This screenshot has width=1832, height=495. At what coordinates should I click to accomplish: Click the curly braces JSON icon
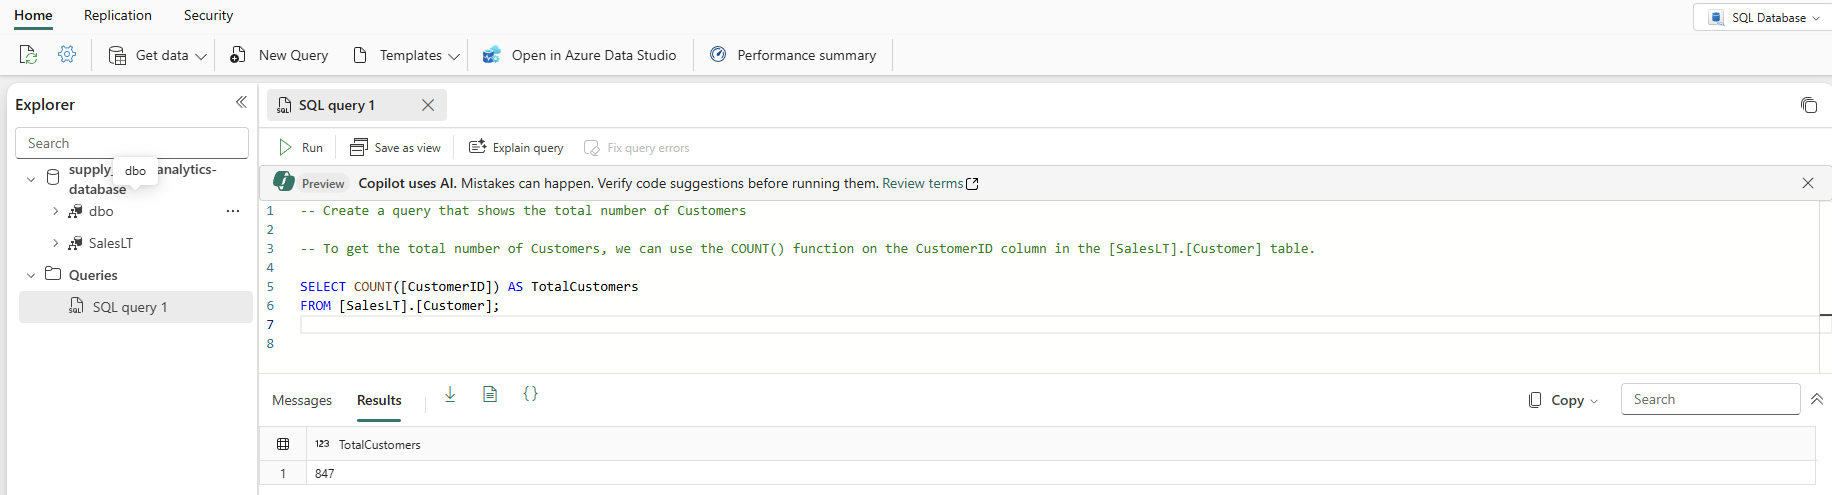tap(530, 394)
